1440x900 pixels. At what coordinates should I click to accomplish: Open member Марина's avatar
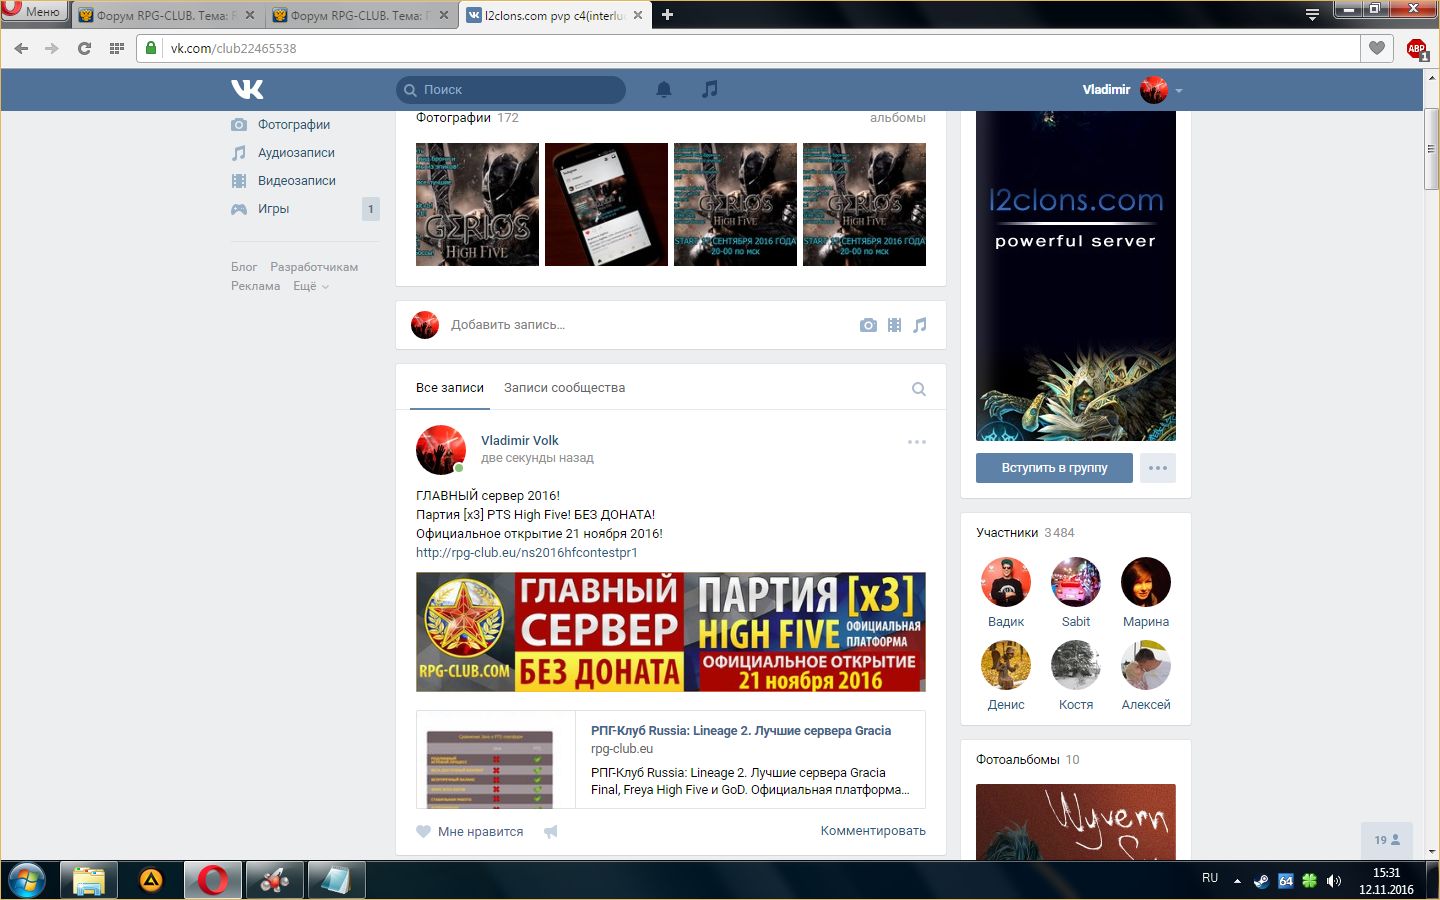click(x=1146, y=582)
